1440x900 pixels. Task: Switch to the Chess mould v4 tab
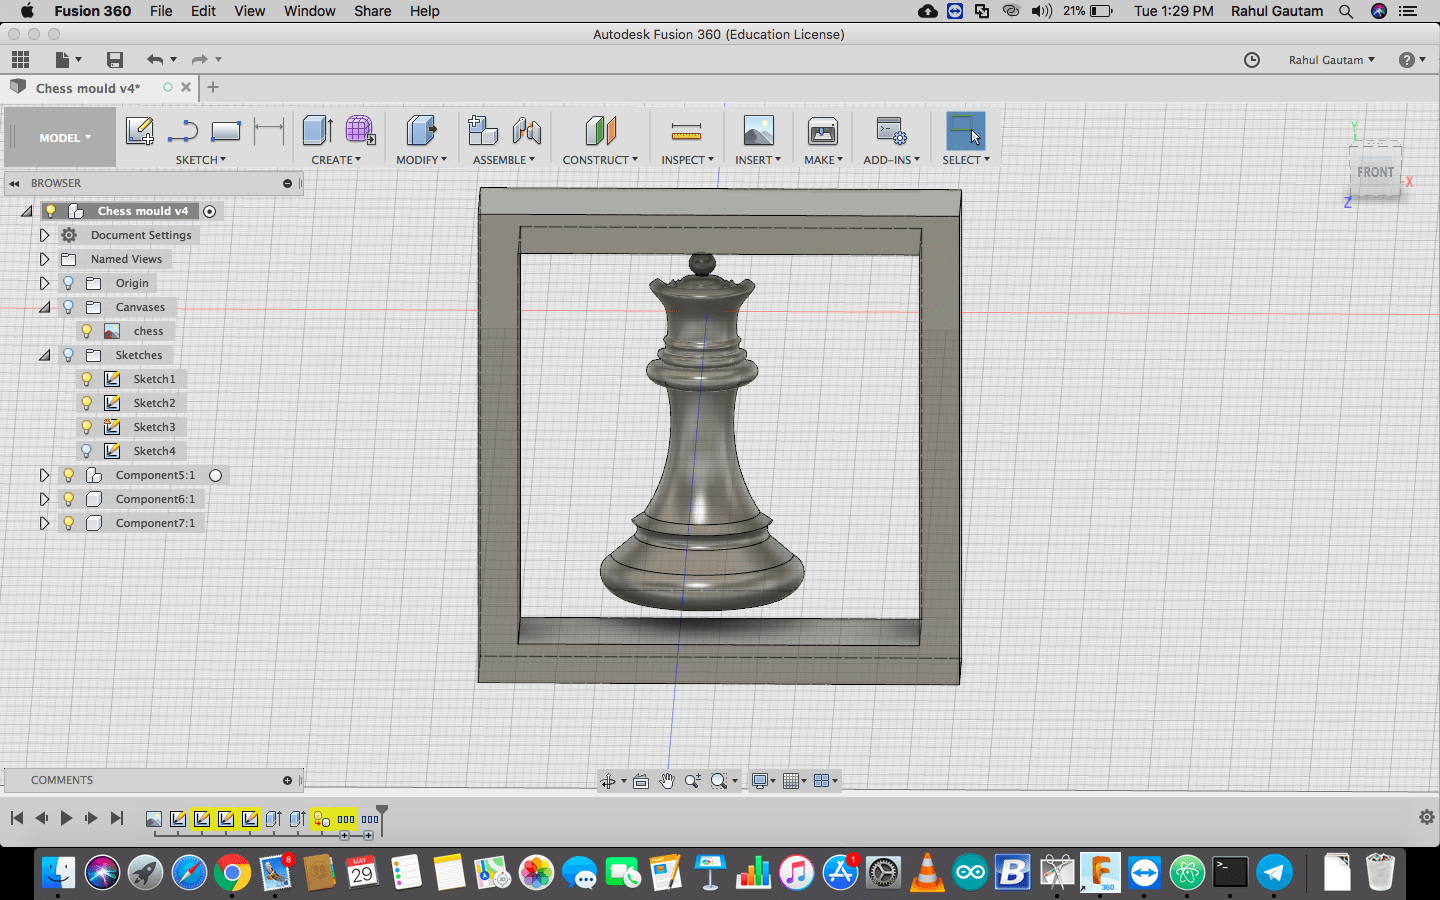tap(88, 88)
